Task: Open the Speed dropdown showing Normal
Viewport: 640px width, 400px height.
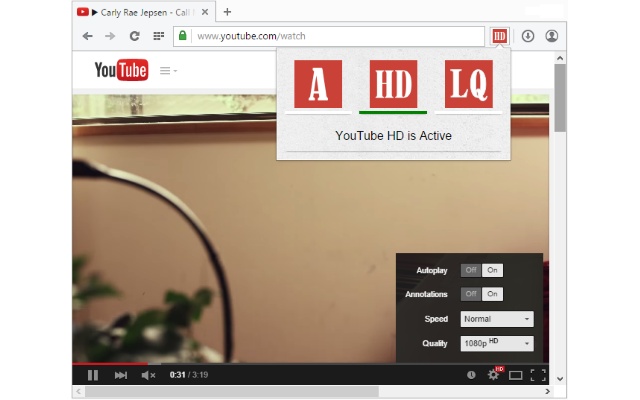Action: point(497,319)
